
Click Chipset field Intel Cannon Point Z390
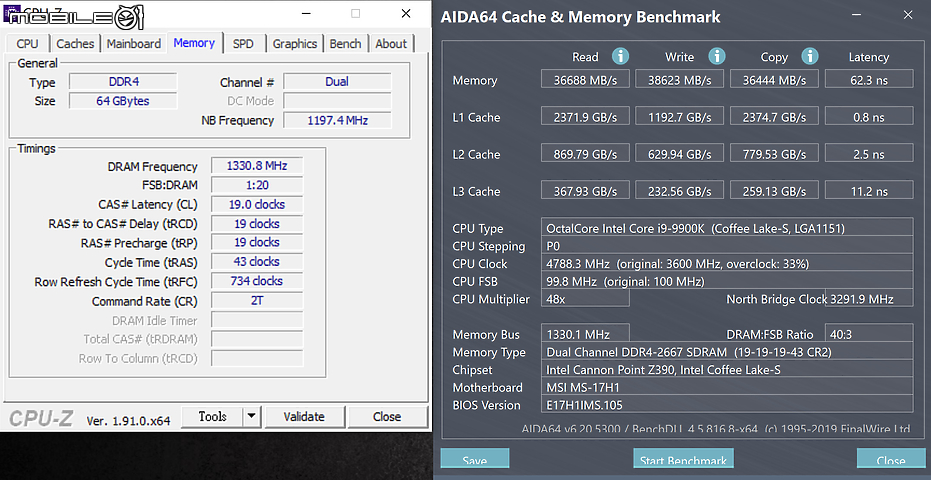coord(727,370)
